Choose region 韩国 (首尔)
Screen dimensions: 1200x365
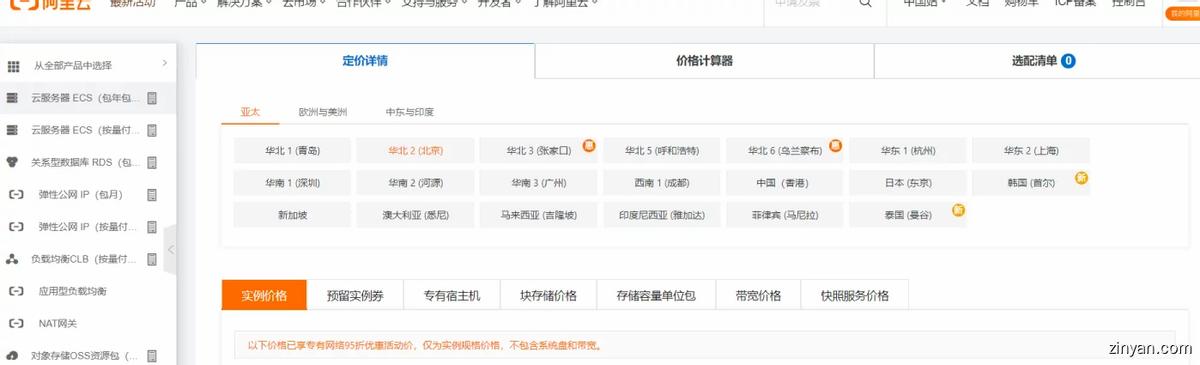(x=1030, y=183)
